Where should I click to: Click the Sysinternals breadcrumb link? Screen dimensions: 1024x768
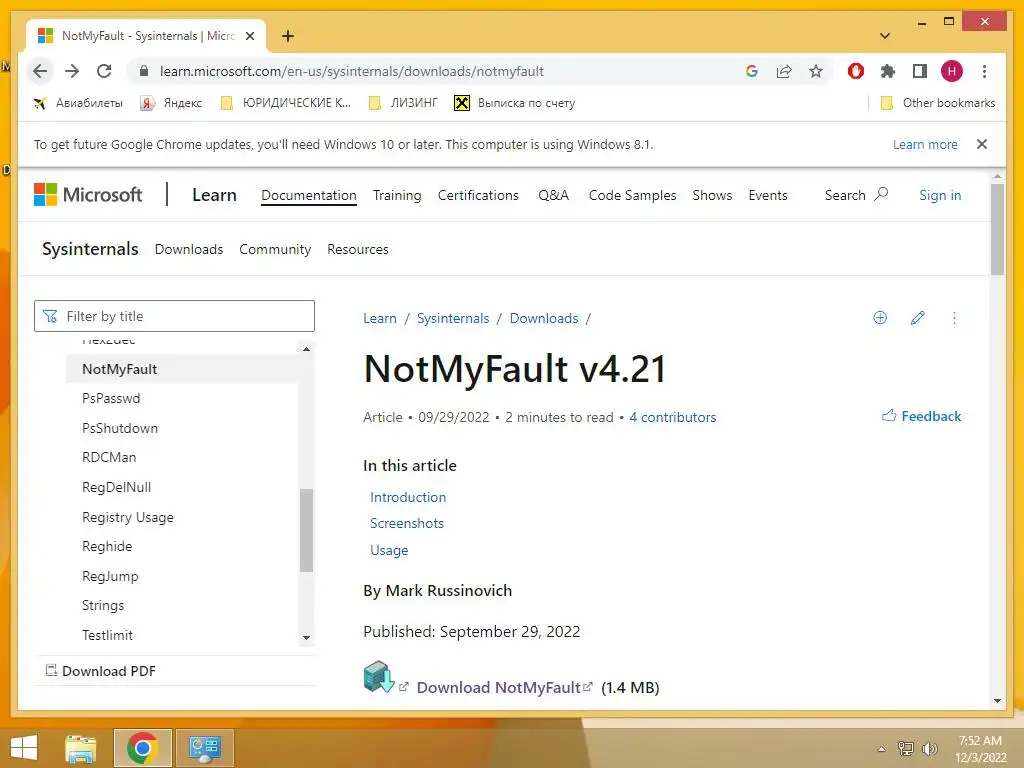coord(453,318)
